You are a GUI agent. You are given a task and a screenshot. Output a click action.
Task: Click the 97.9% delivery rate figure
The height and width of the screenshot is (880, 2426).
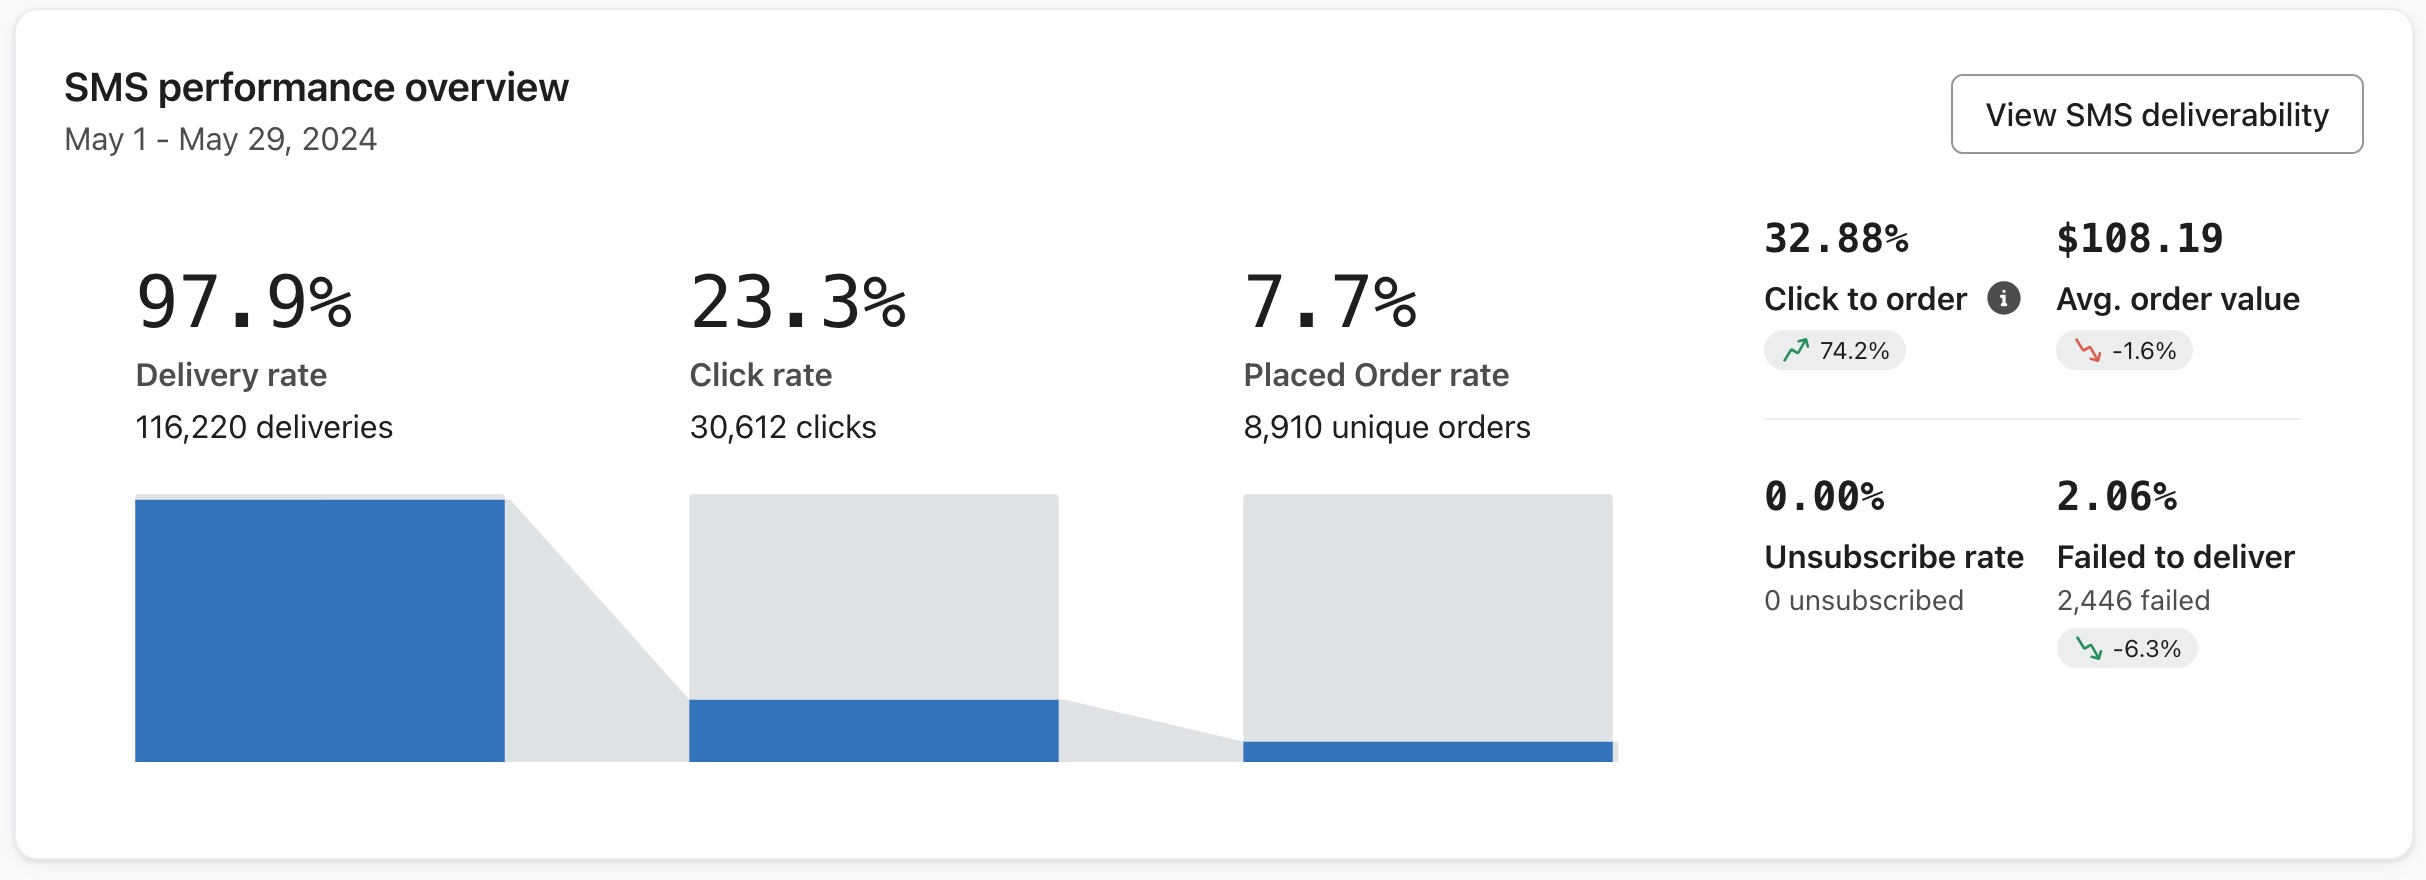coord(244,301)
